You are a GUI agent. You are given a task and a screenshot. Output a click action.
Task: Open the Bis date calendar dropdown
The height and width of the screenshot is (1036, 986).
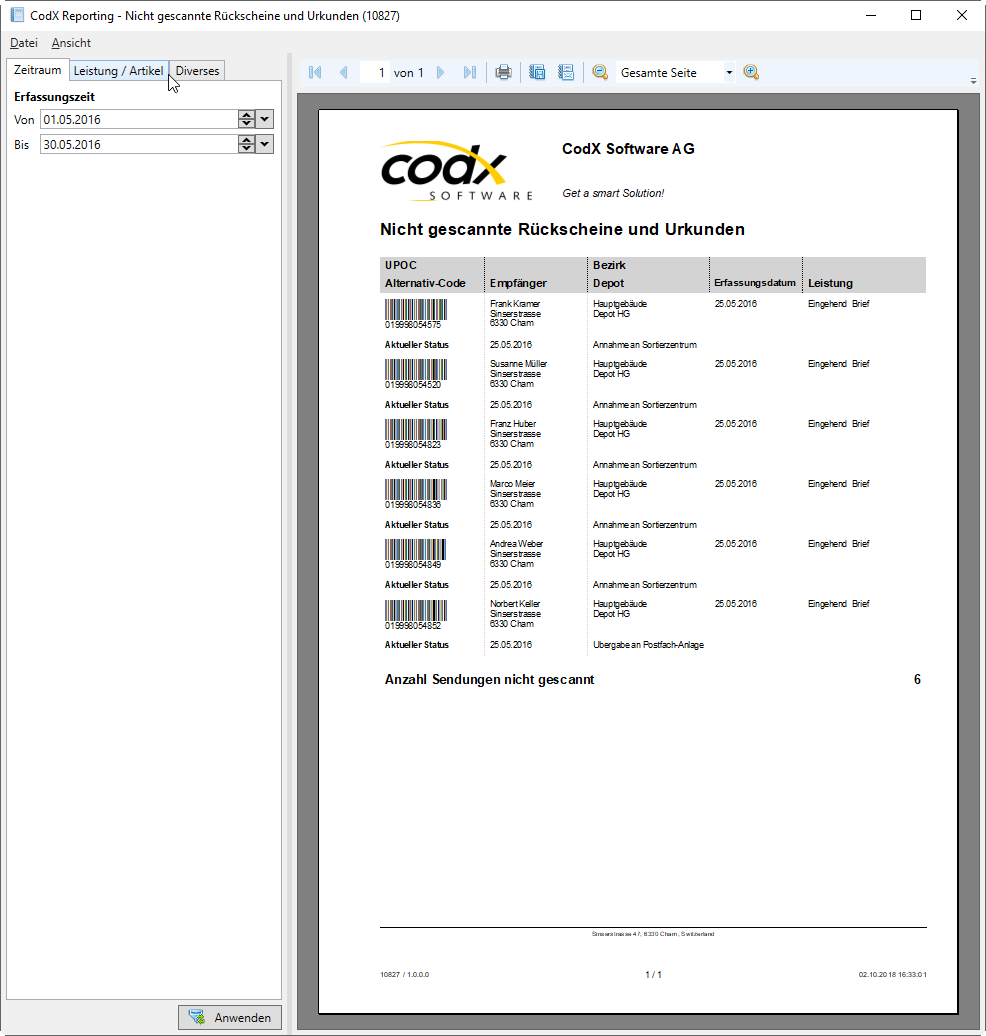click(264, 145)
